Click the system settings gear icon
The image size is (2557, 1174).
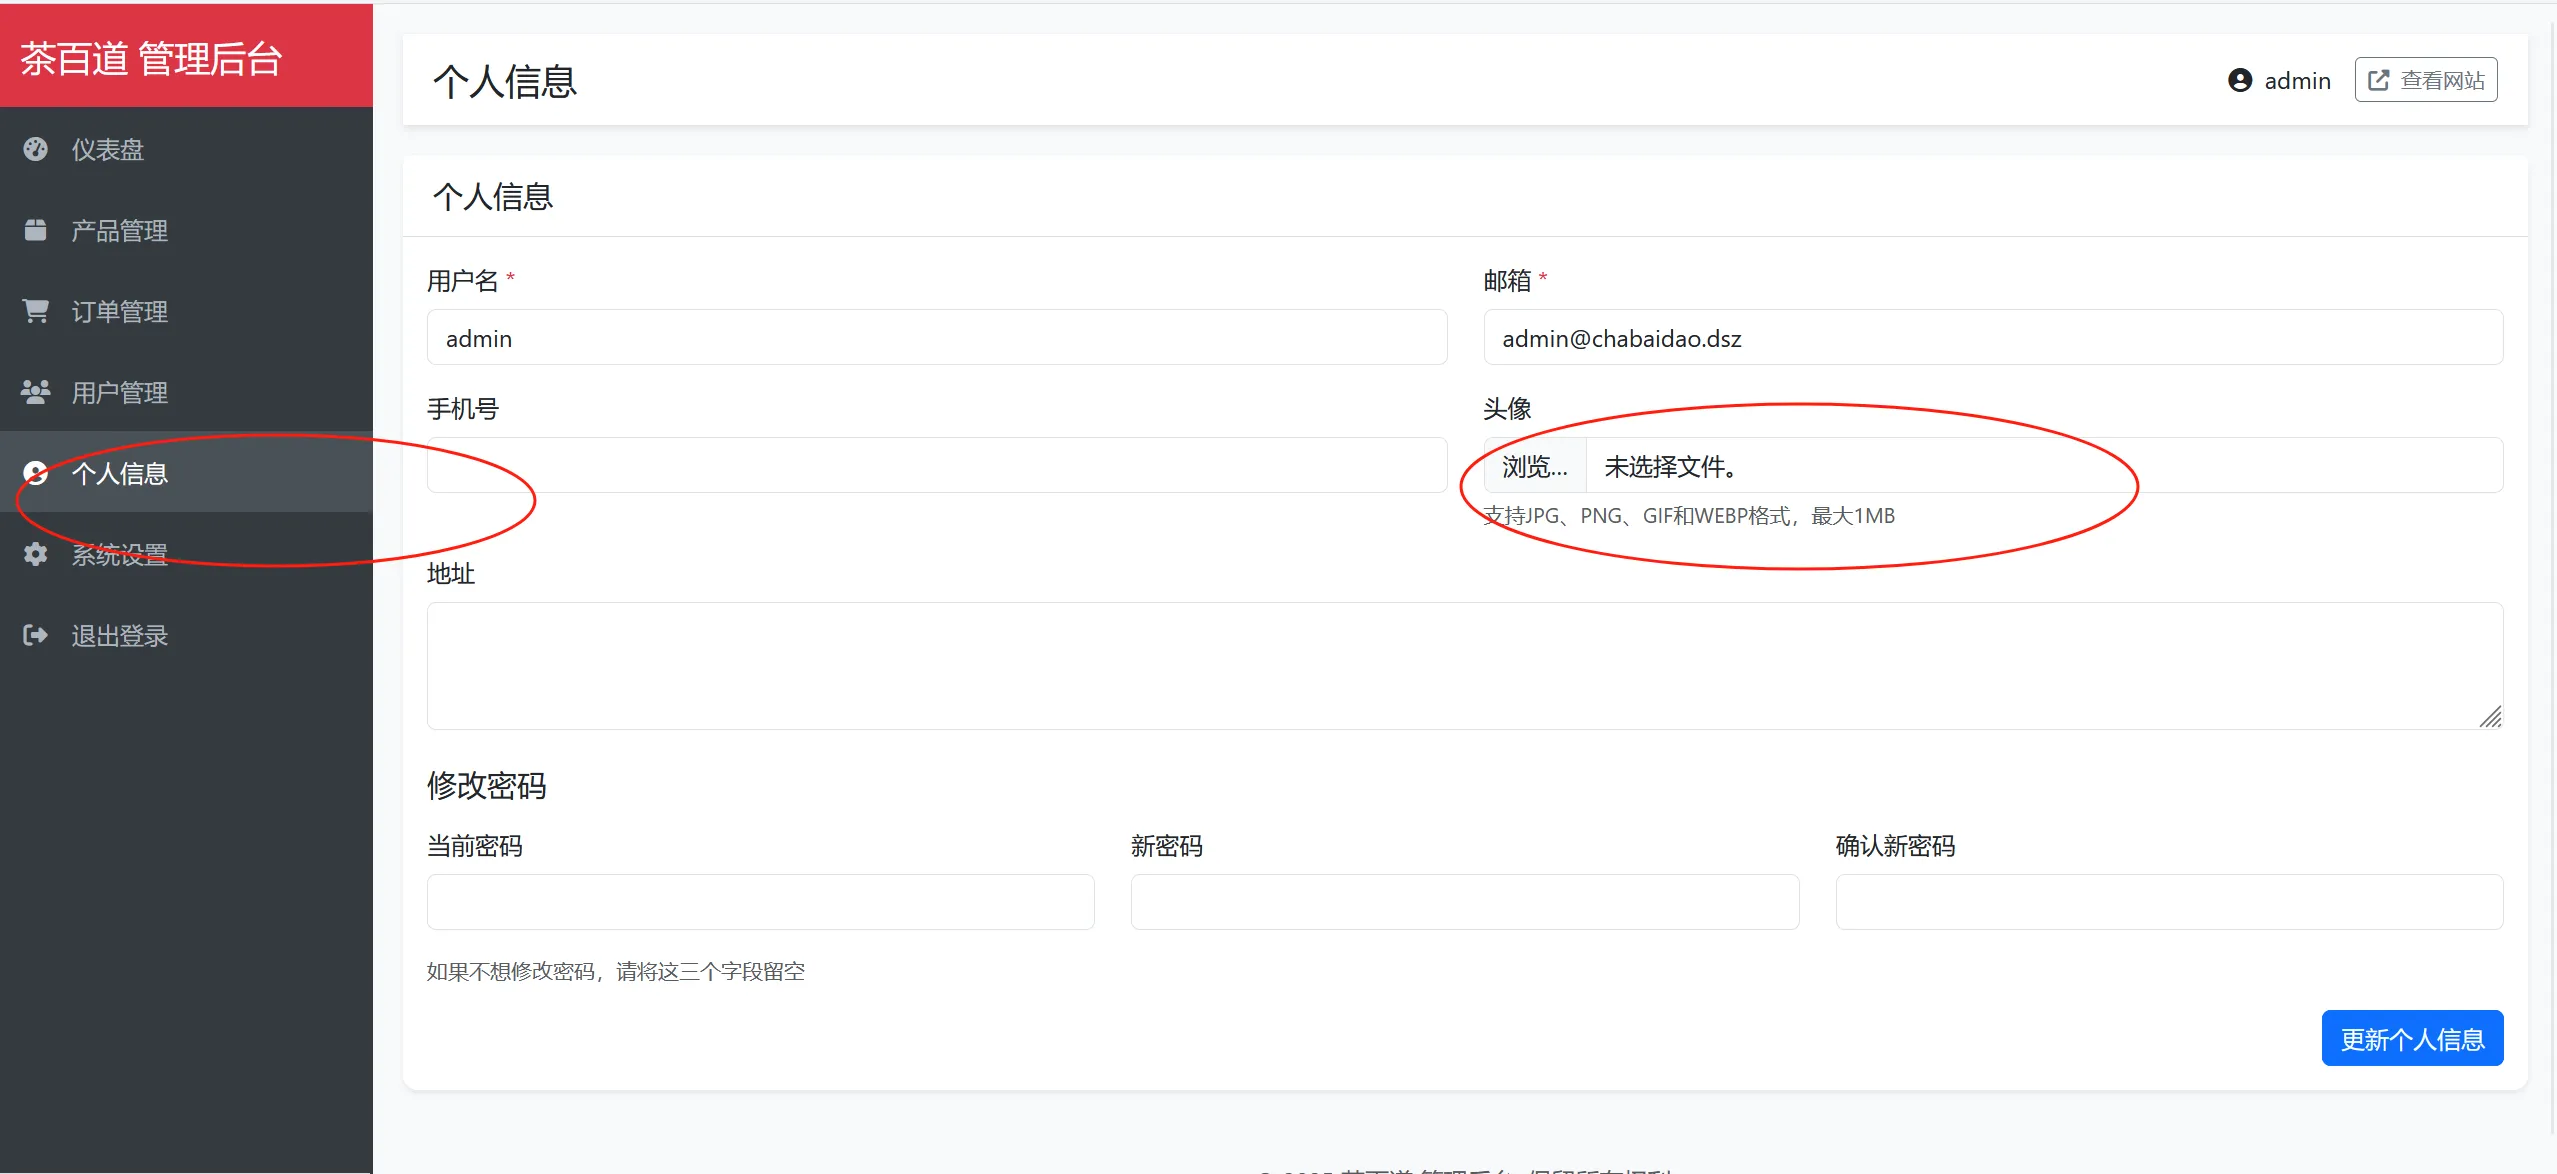click(36, 554)
